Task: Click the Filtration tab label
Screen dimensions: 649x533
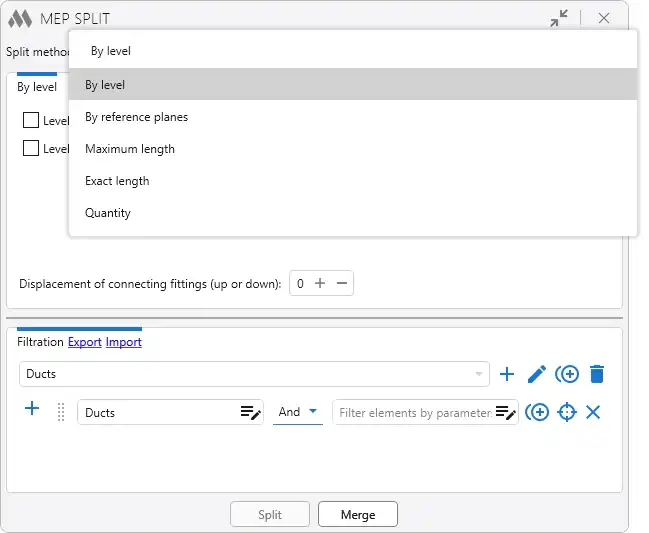Action: pyautogui.click(x=40, y=342)
